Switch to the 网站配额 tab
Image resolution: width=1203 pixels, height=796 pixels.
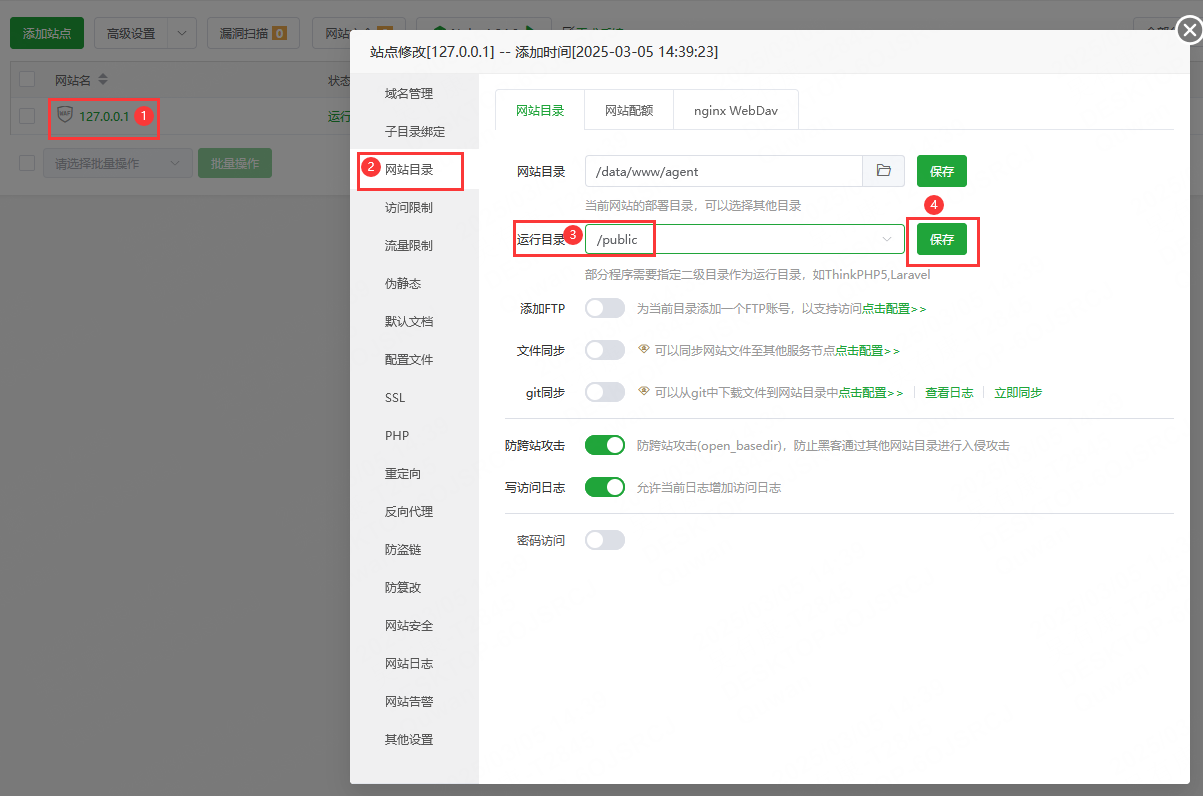(628, 109)
